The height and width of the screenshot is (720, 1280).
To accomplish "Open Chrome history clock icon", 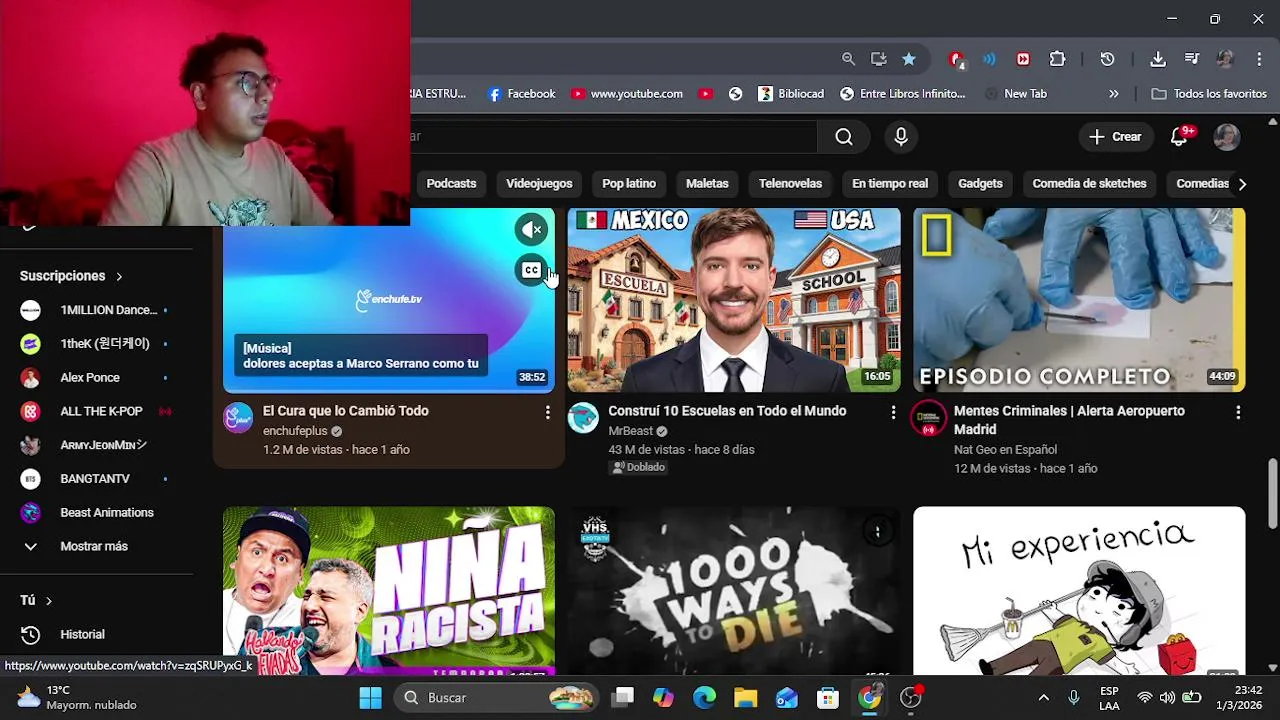I will tap(1107, 59).
